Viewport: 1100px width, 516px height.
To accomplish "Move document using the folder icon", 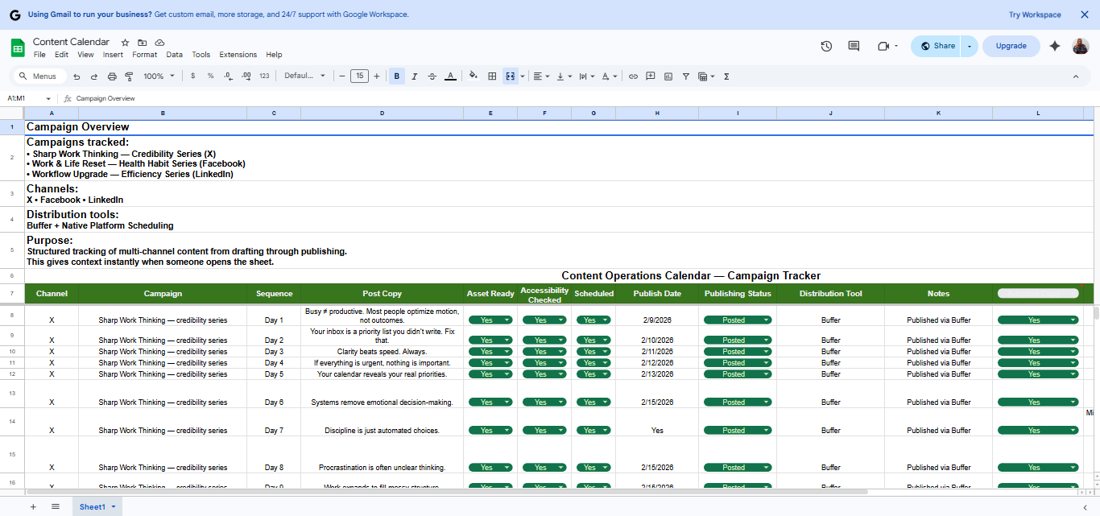I will [x=142, y=43].
